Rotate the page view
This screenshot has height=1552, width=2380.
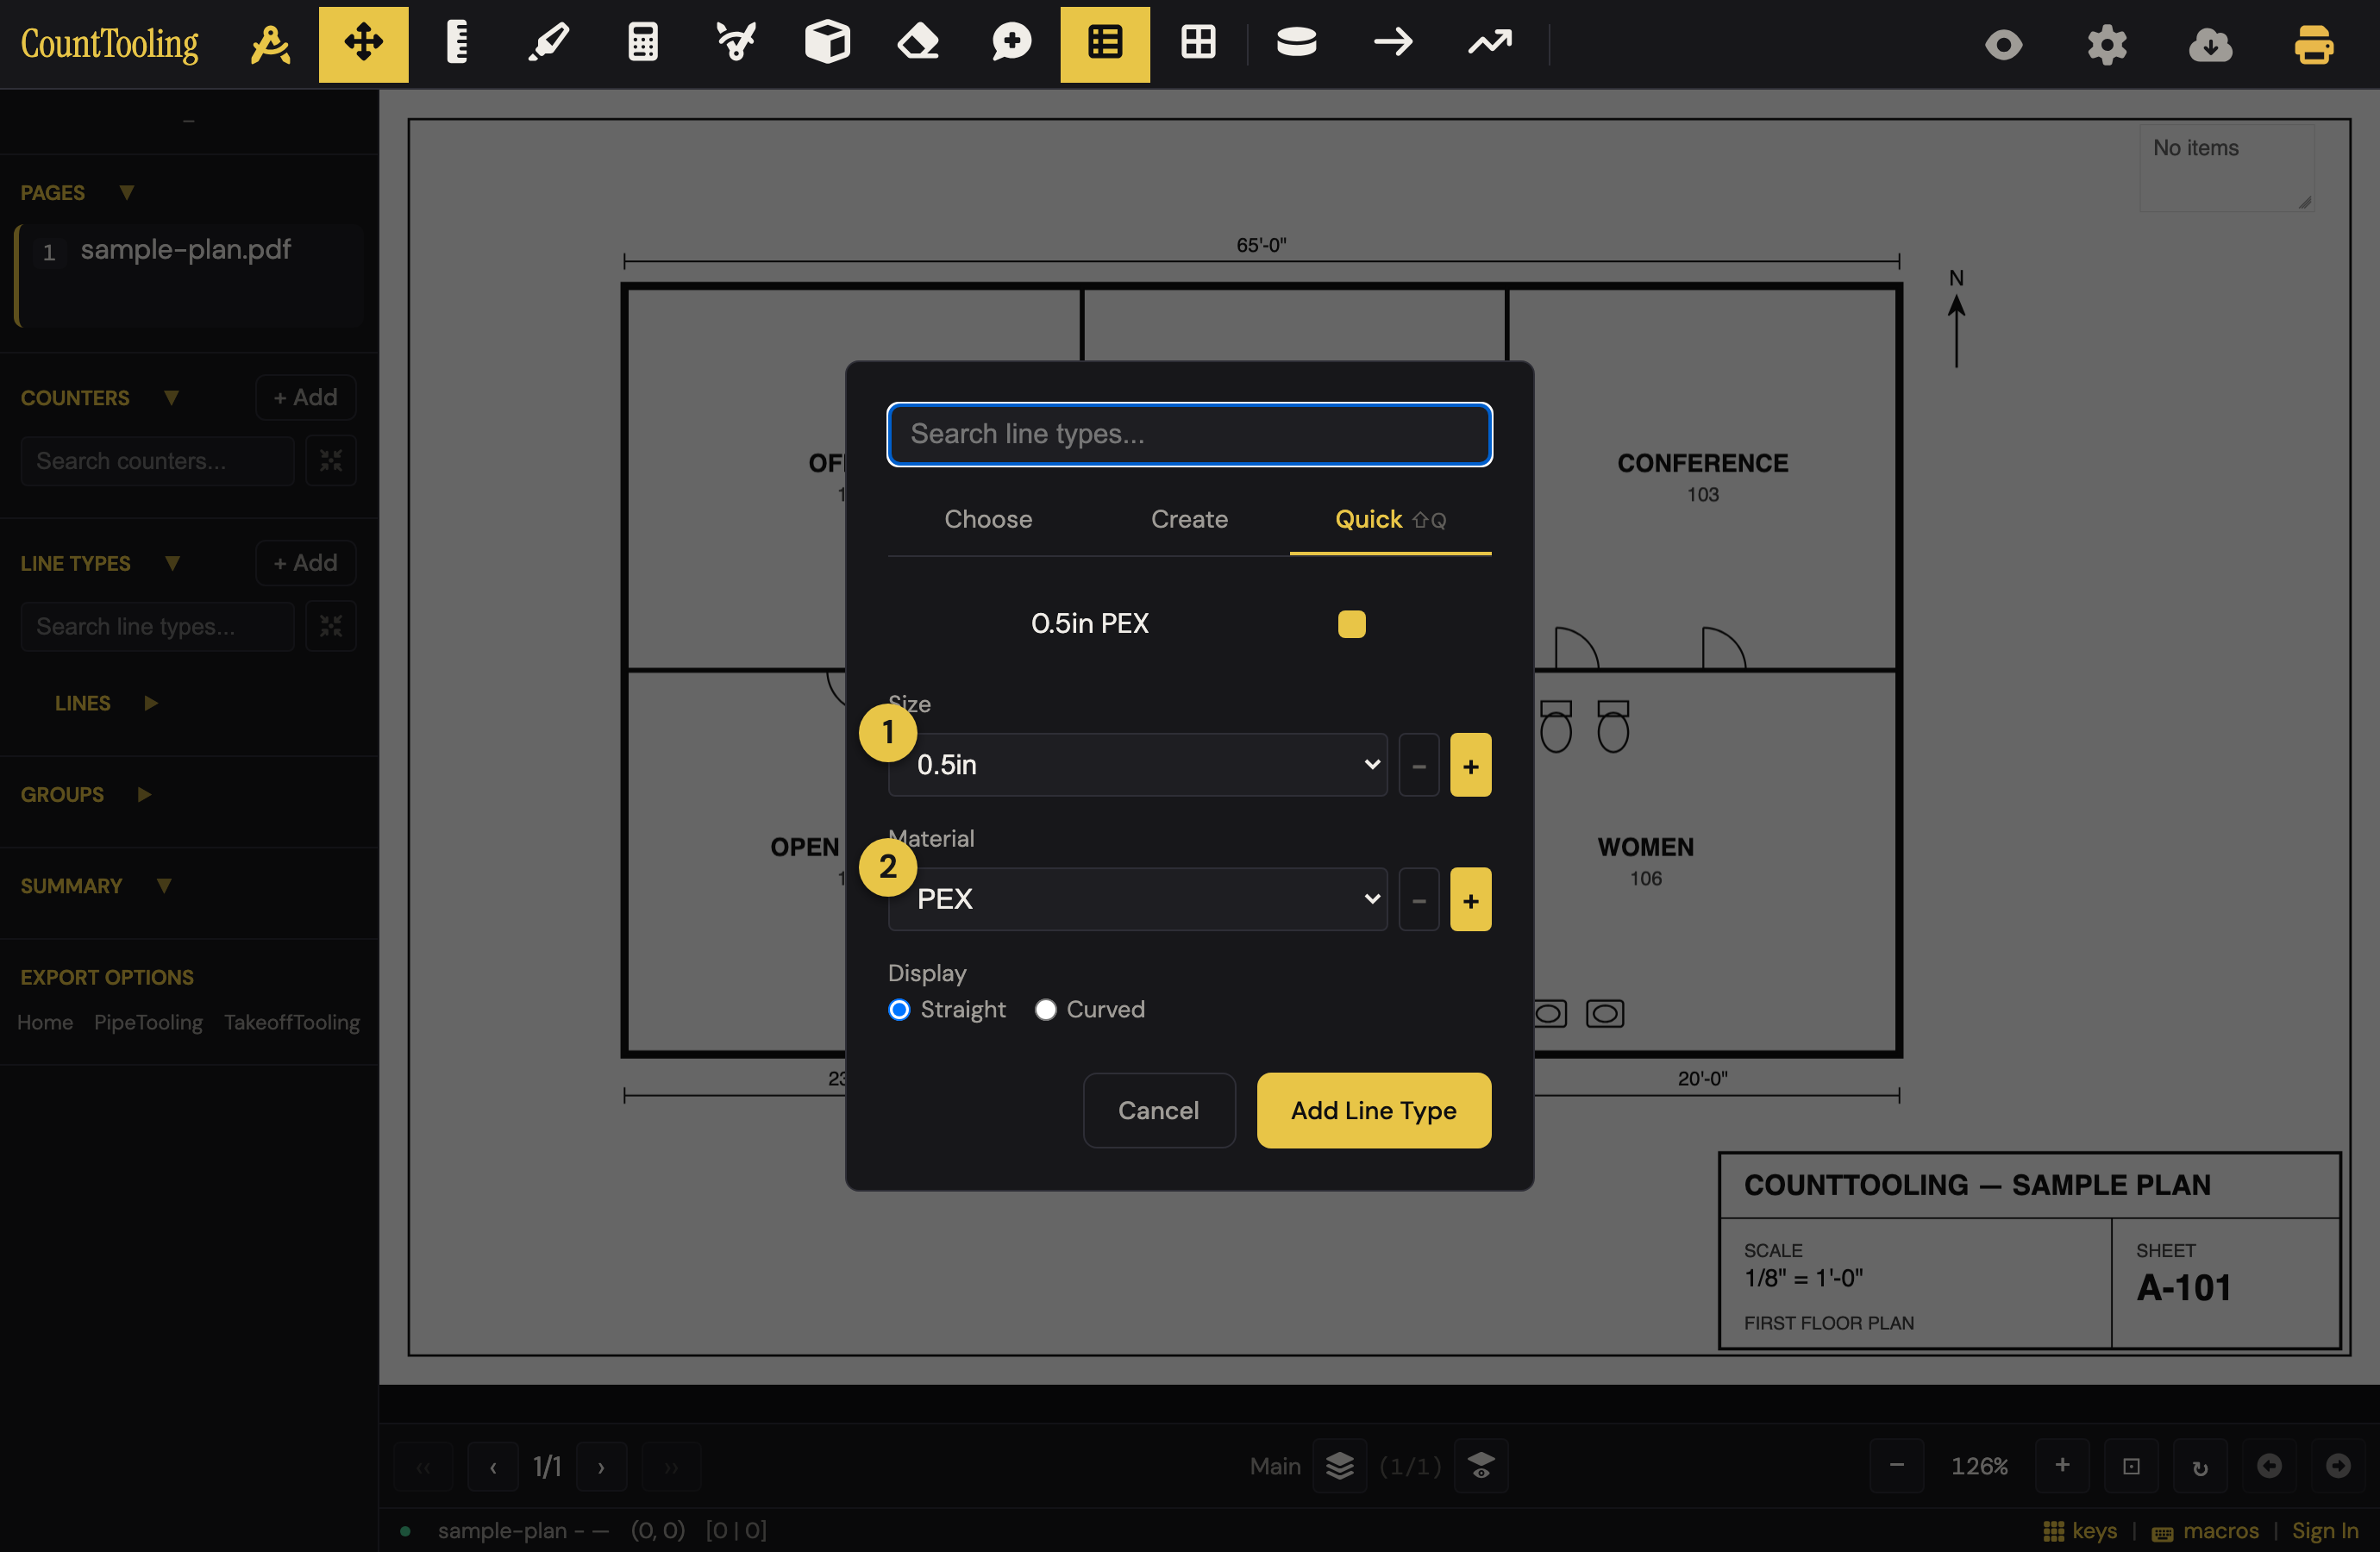pyautogui.click(x=2200, y=1466)
